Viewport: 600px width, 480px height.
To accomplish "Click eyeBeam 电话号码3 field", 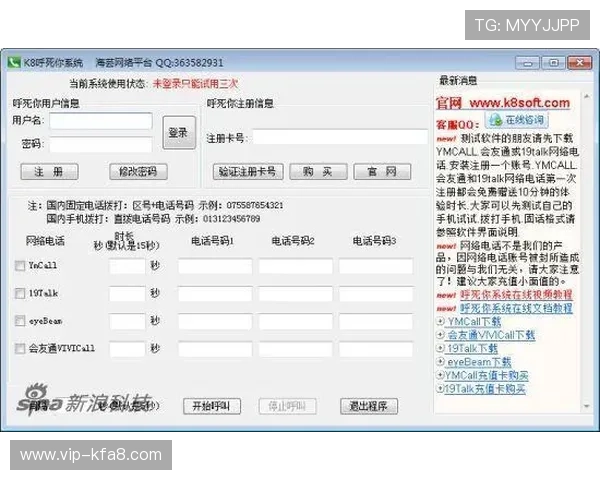I will 376,322.
